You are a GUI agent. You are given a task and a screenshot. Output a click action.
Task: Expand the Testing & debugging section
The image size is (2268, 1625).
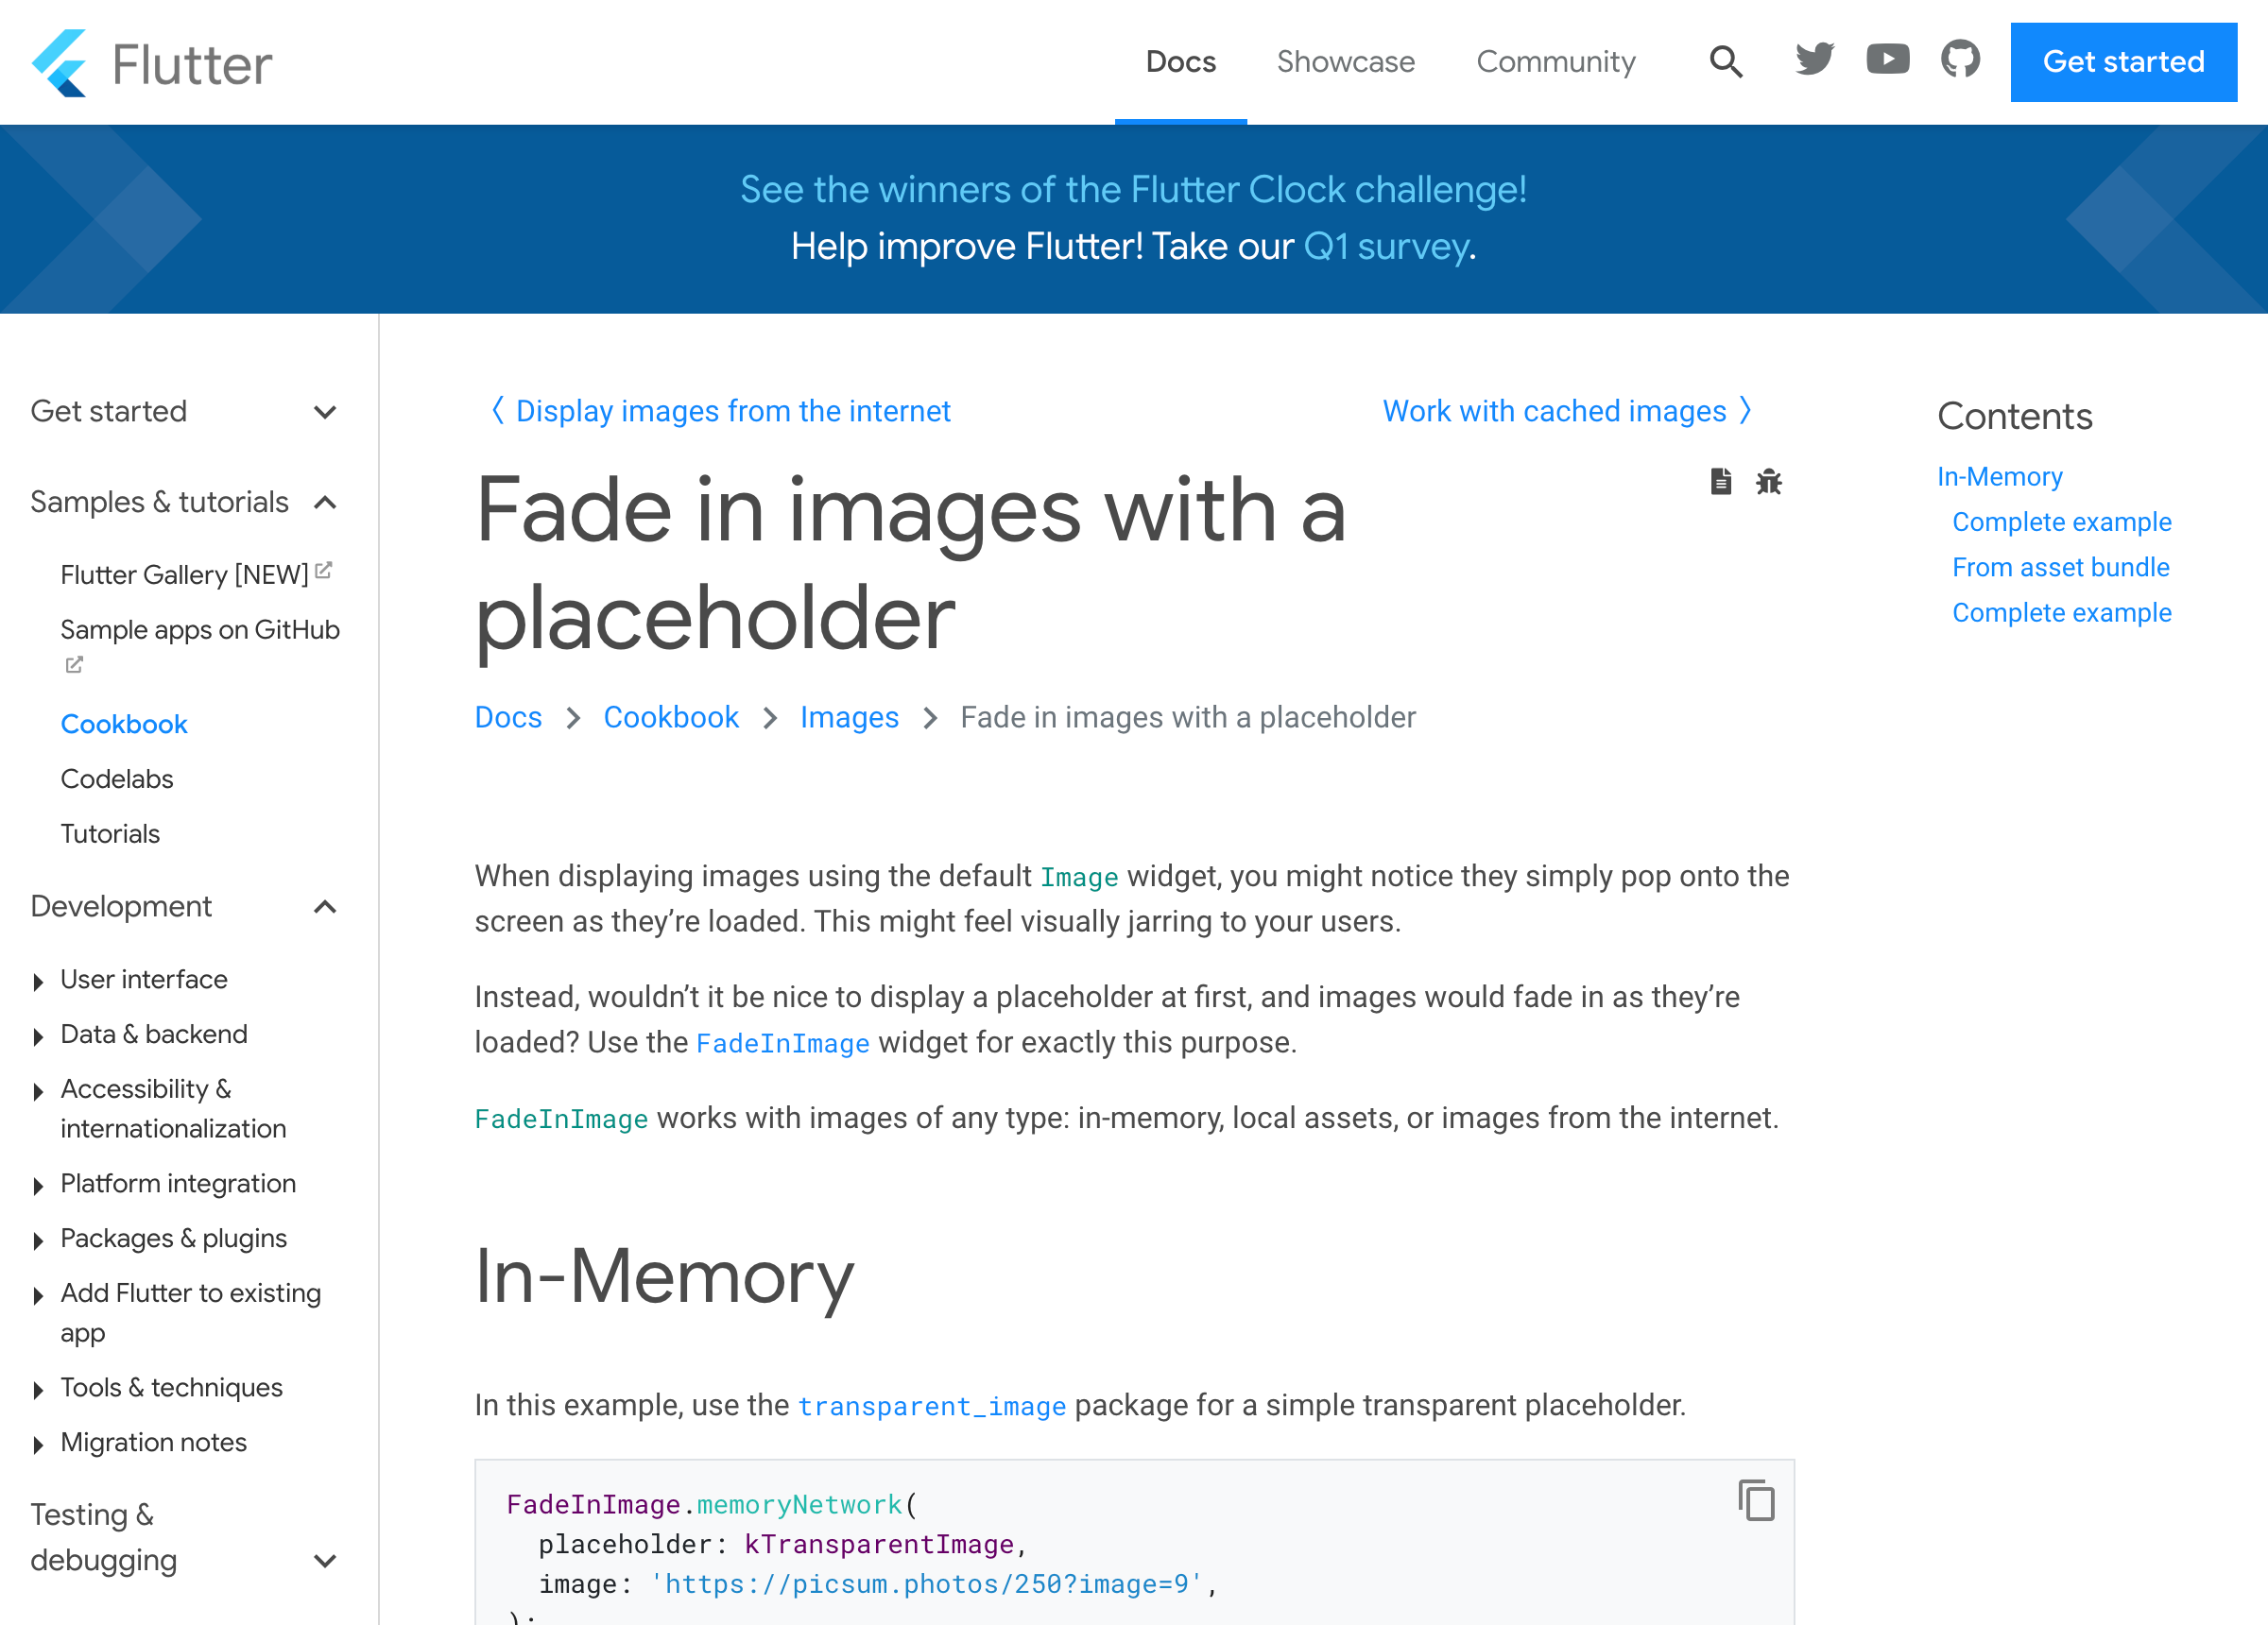[324, 1560]
